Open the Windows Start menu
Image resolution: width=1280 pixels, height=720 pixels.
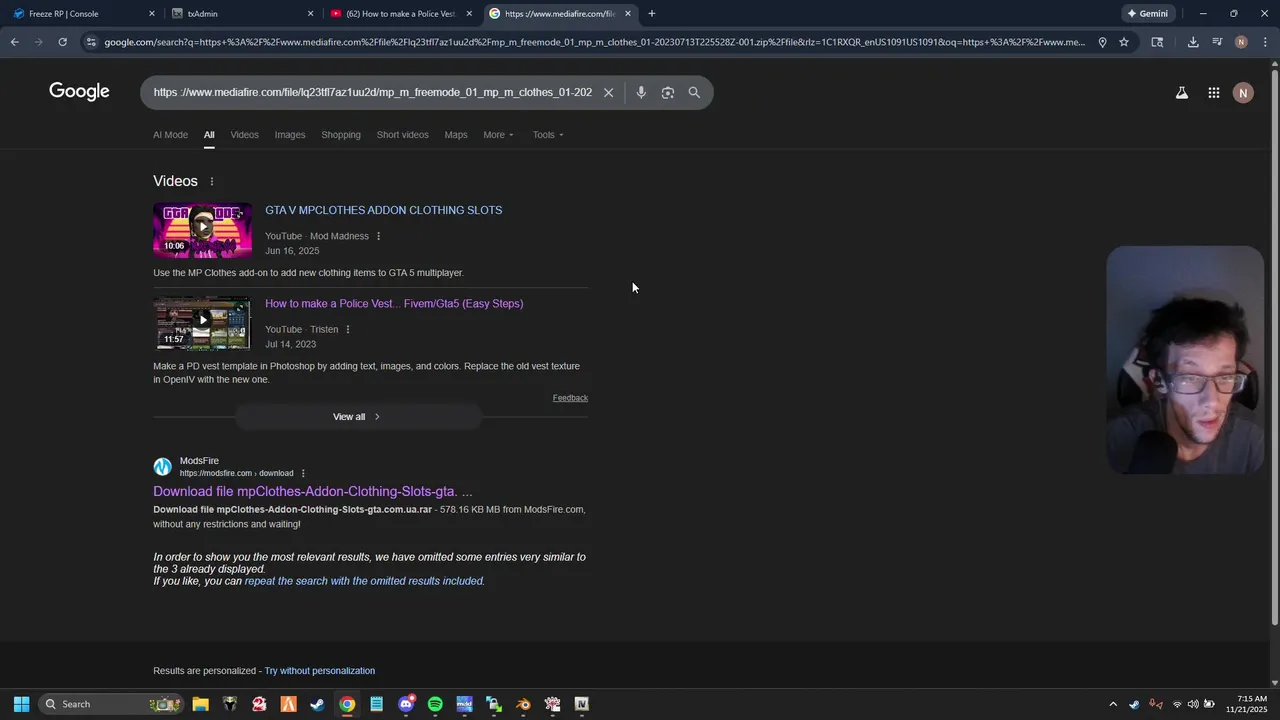click(21, 704)
